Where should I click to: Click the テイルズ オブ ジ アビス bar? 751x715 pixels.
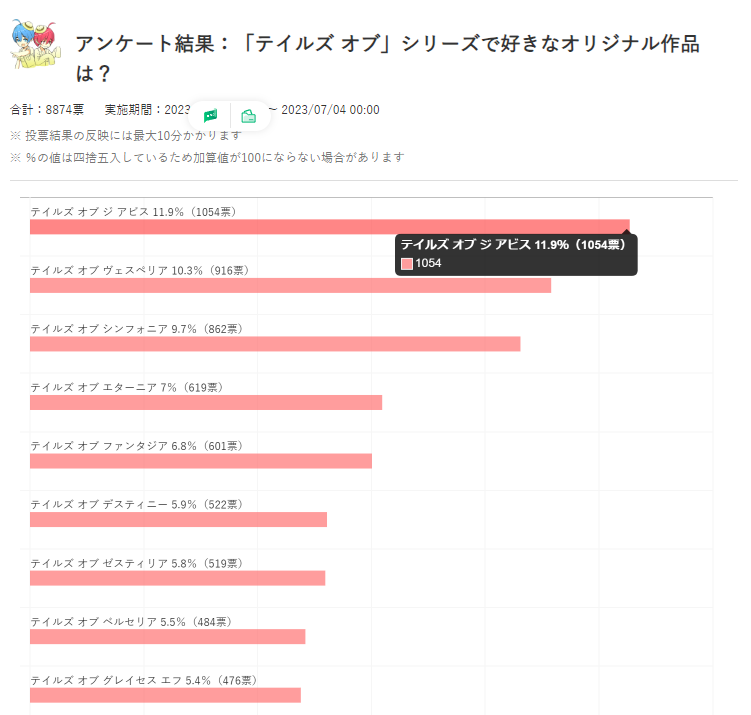(x=329, y=227)
